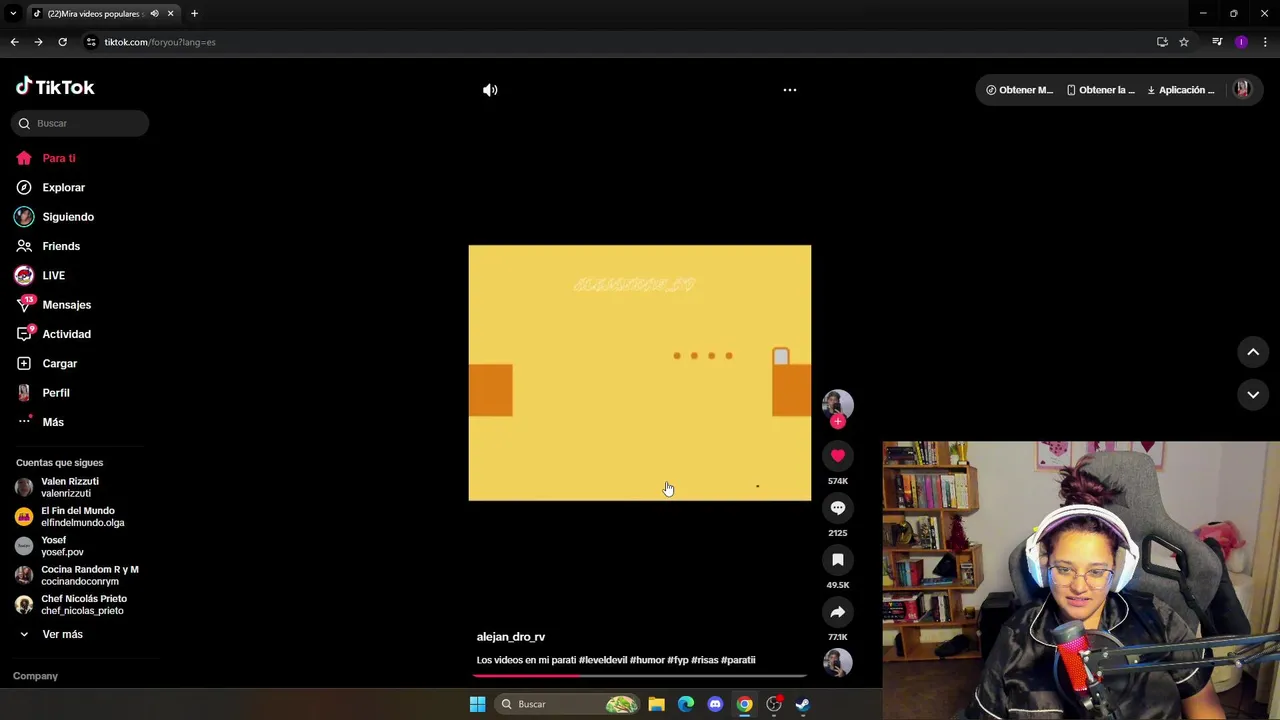The image size is (1280, 720).
Task: Pause the playing video
Action: (640, 373)
